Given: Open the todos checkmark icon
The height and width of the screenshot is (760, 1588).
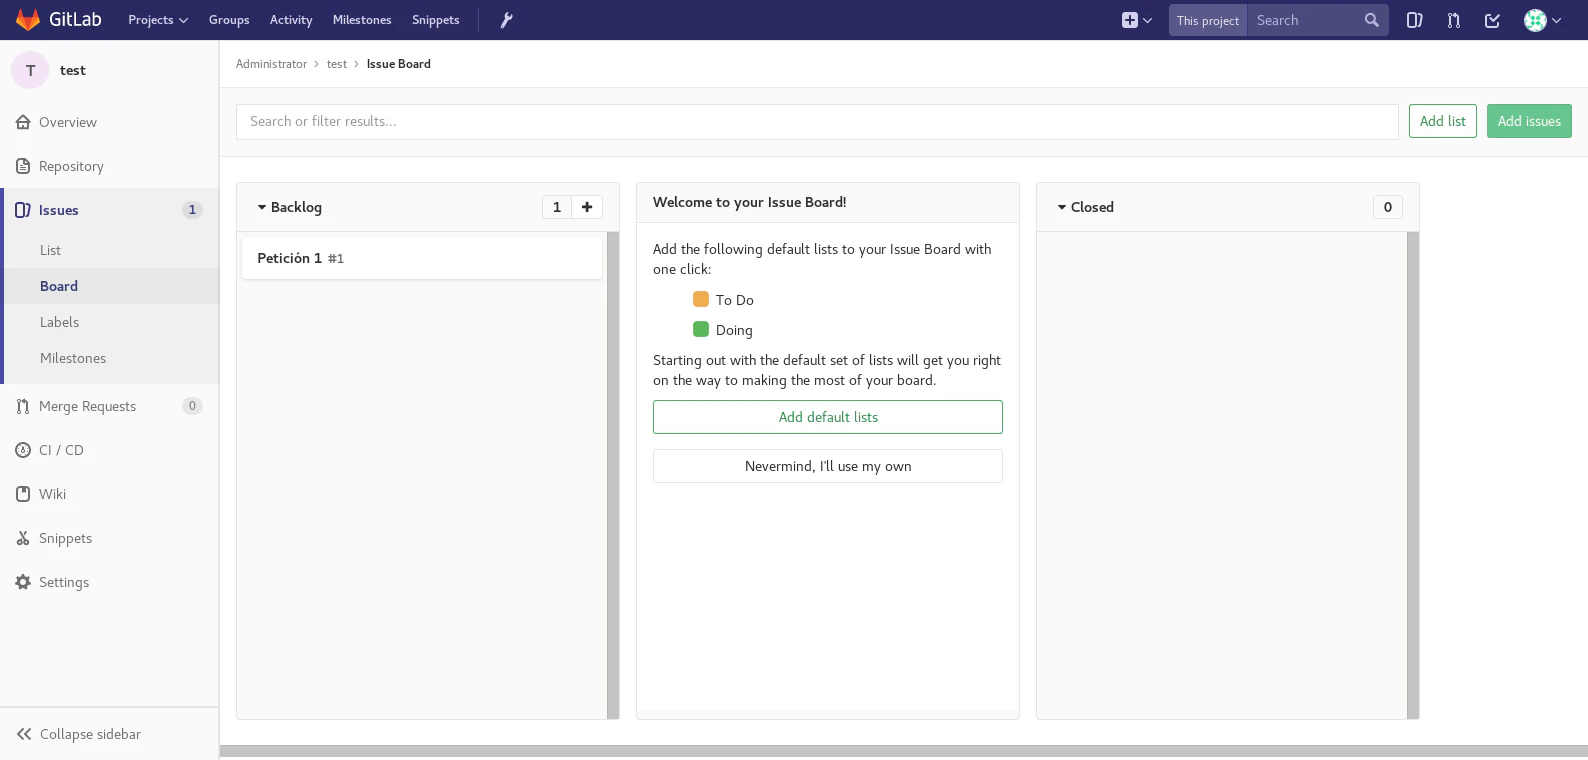Looking at the screenshot, I should [1492, 20].
